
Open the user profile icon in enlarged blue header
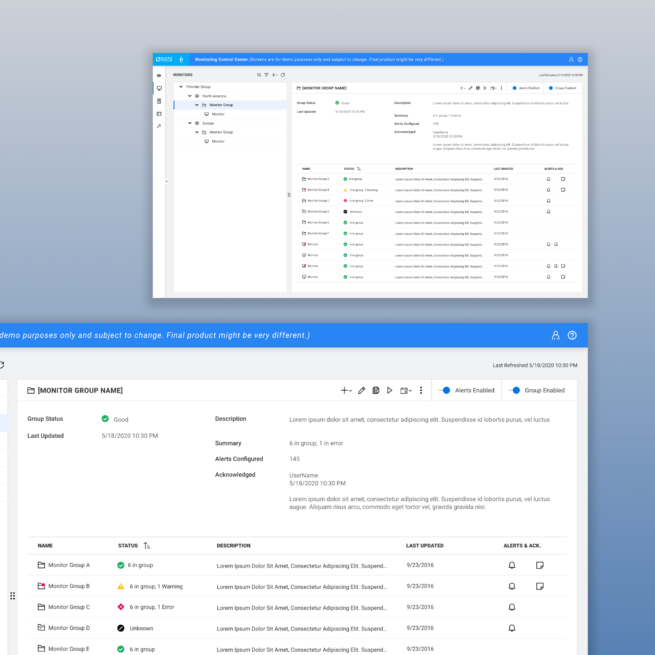556,335
